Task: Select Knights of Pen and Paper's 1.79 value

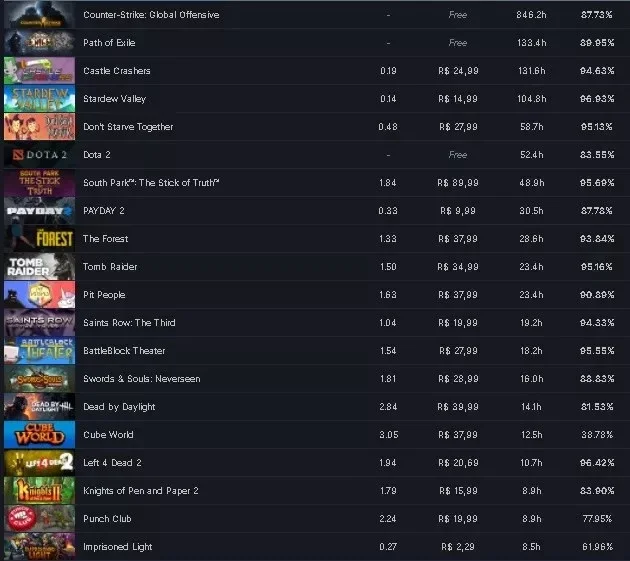Action: [388, 491]
